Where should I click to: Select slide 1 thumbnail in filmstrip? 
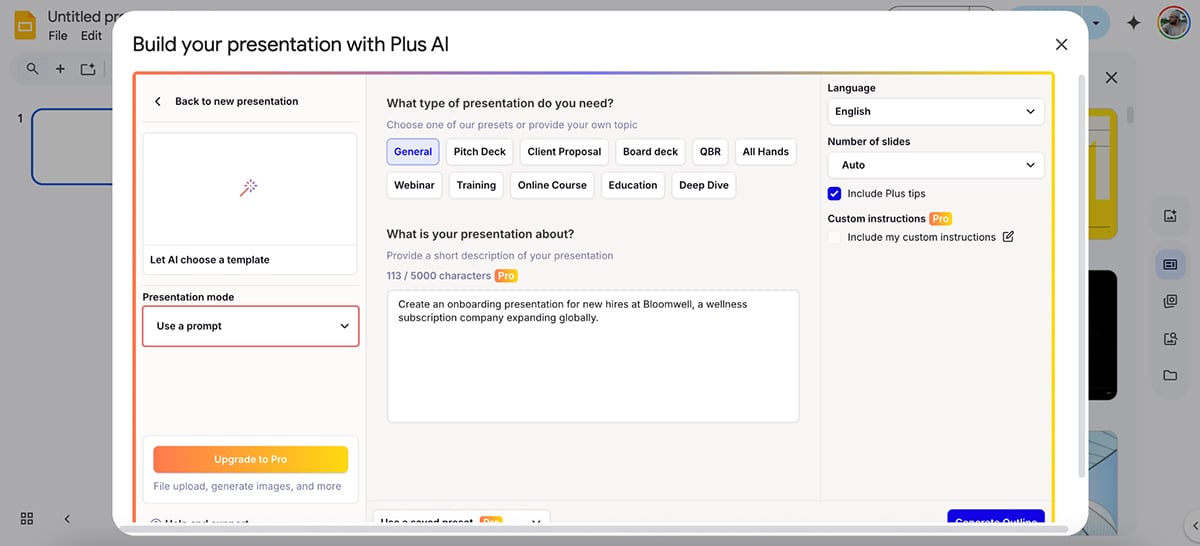coord(72,147)
